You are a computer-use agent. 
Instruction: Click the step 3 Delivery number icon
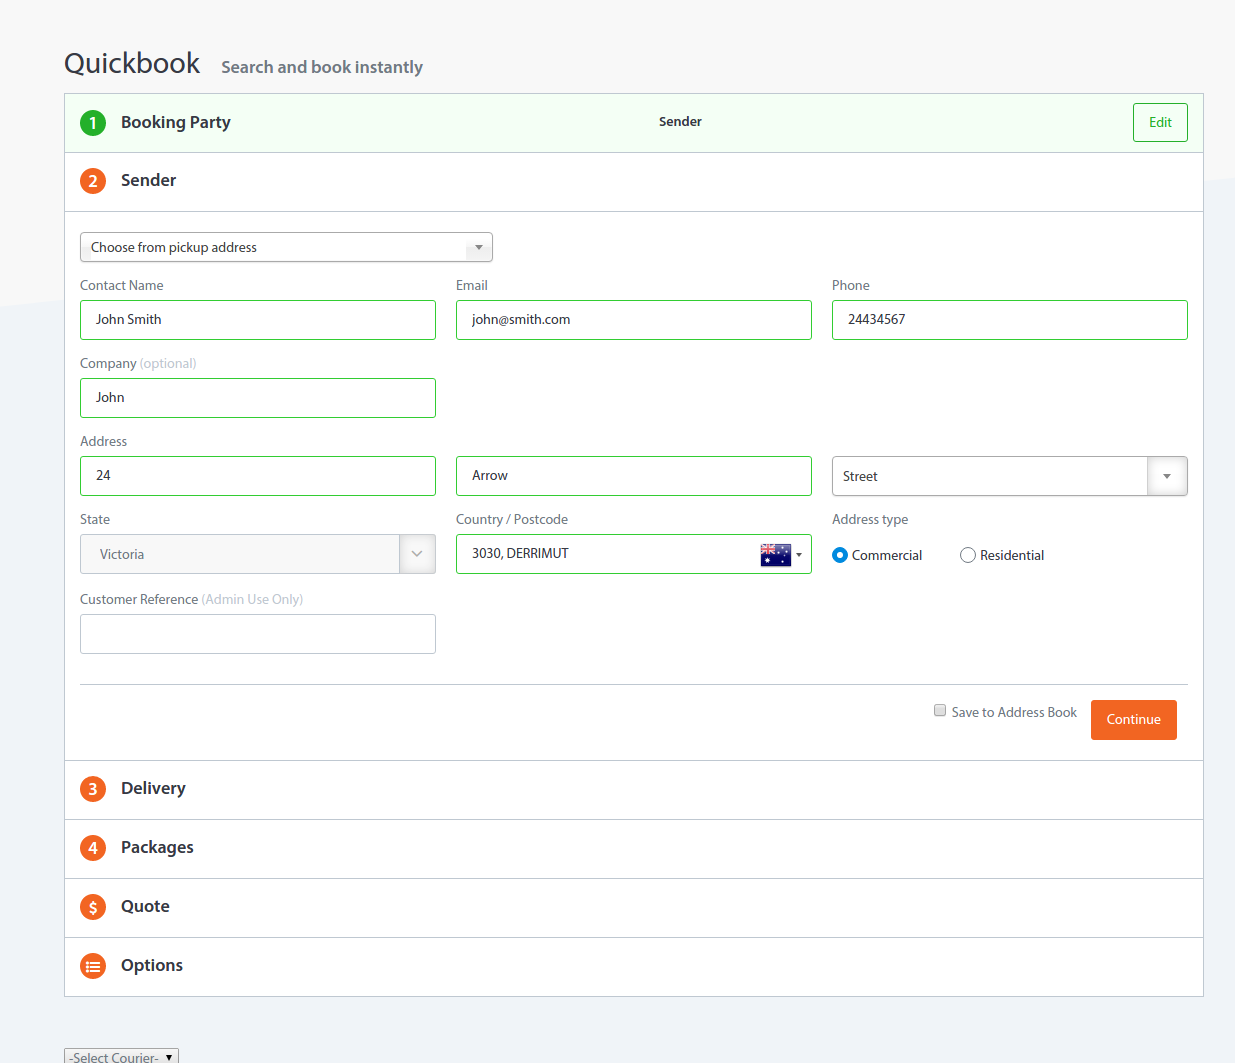click(x=93, y=789)
